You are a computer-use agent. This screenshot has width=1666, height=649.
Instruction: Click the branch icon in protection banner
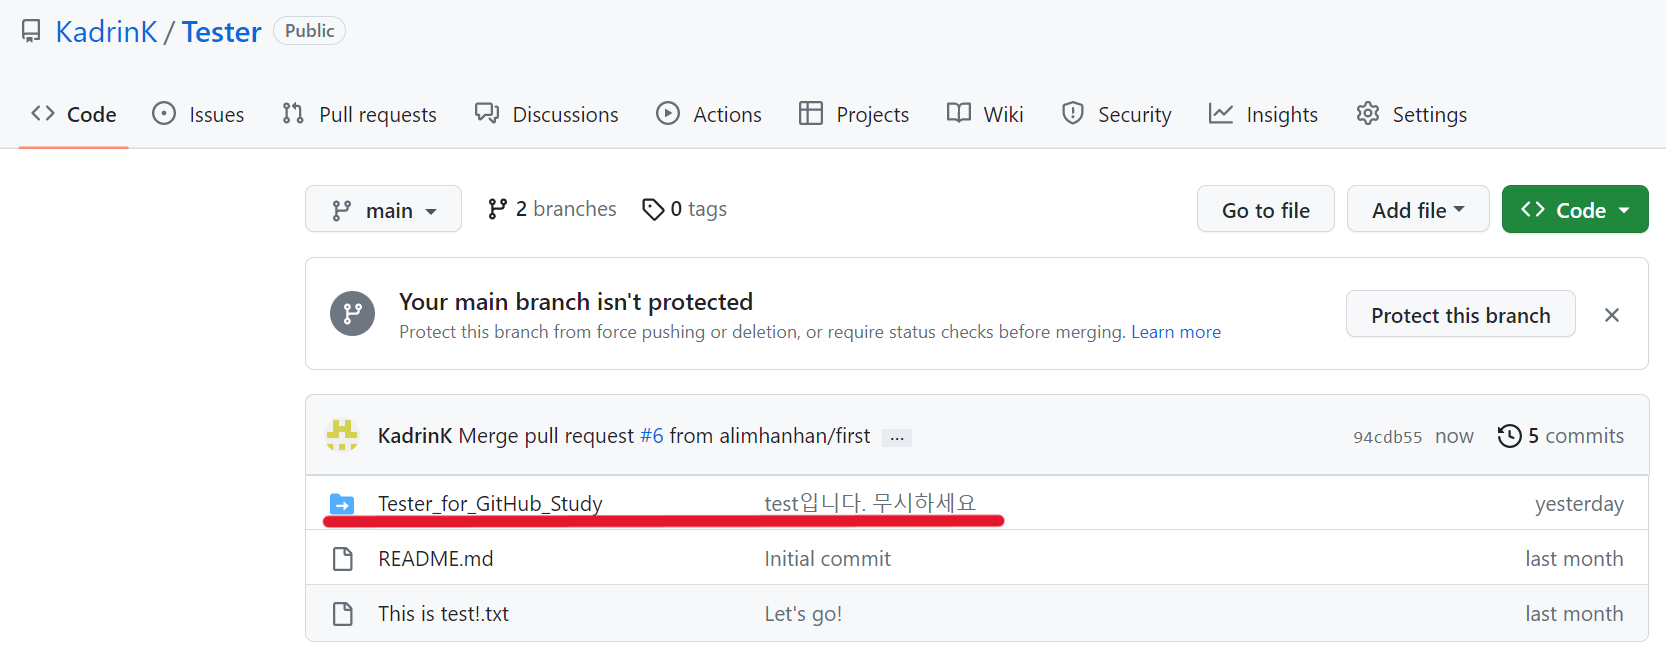click(x=353, y=314)
